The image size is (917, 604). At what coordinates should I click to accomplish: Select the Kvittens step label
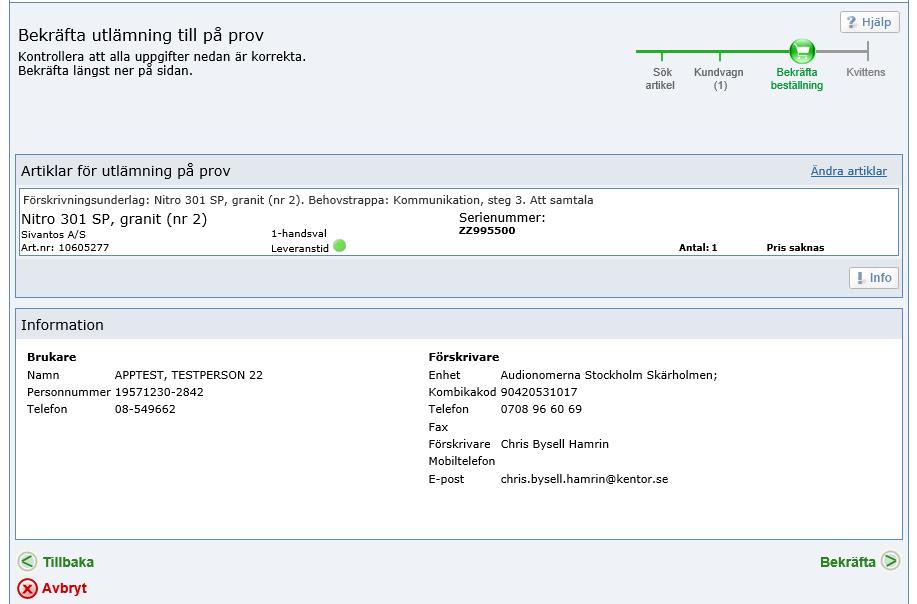(866, 72)
